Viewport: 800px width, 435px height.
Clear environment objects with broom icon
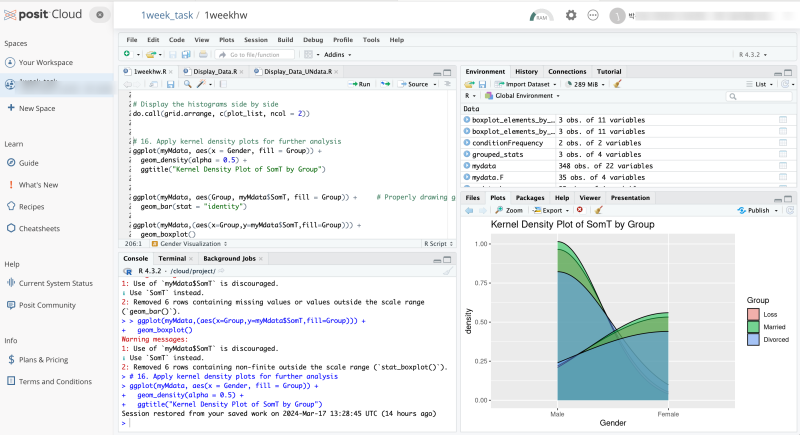click(618, 84)
